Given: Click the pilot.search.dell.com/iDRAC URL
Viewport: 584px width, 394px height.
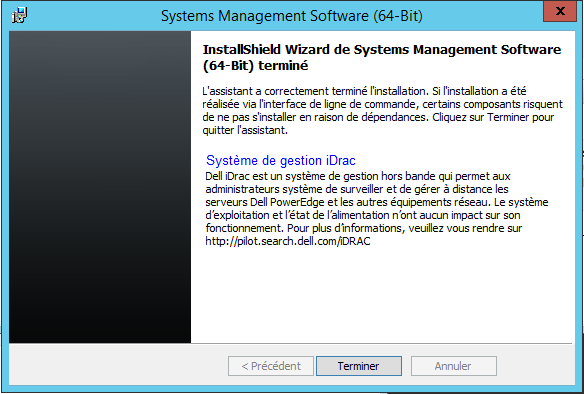Looking at the screenshot, I should click(288, 241).
